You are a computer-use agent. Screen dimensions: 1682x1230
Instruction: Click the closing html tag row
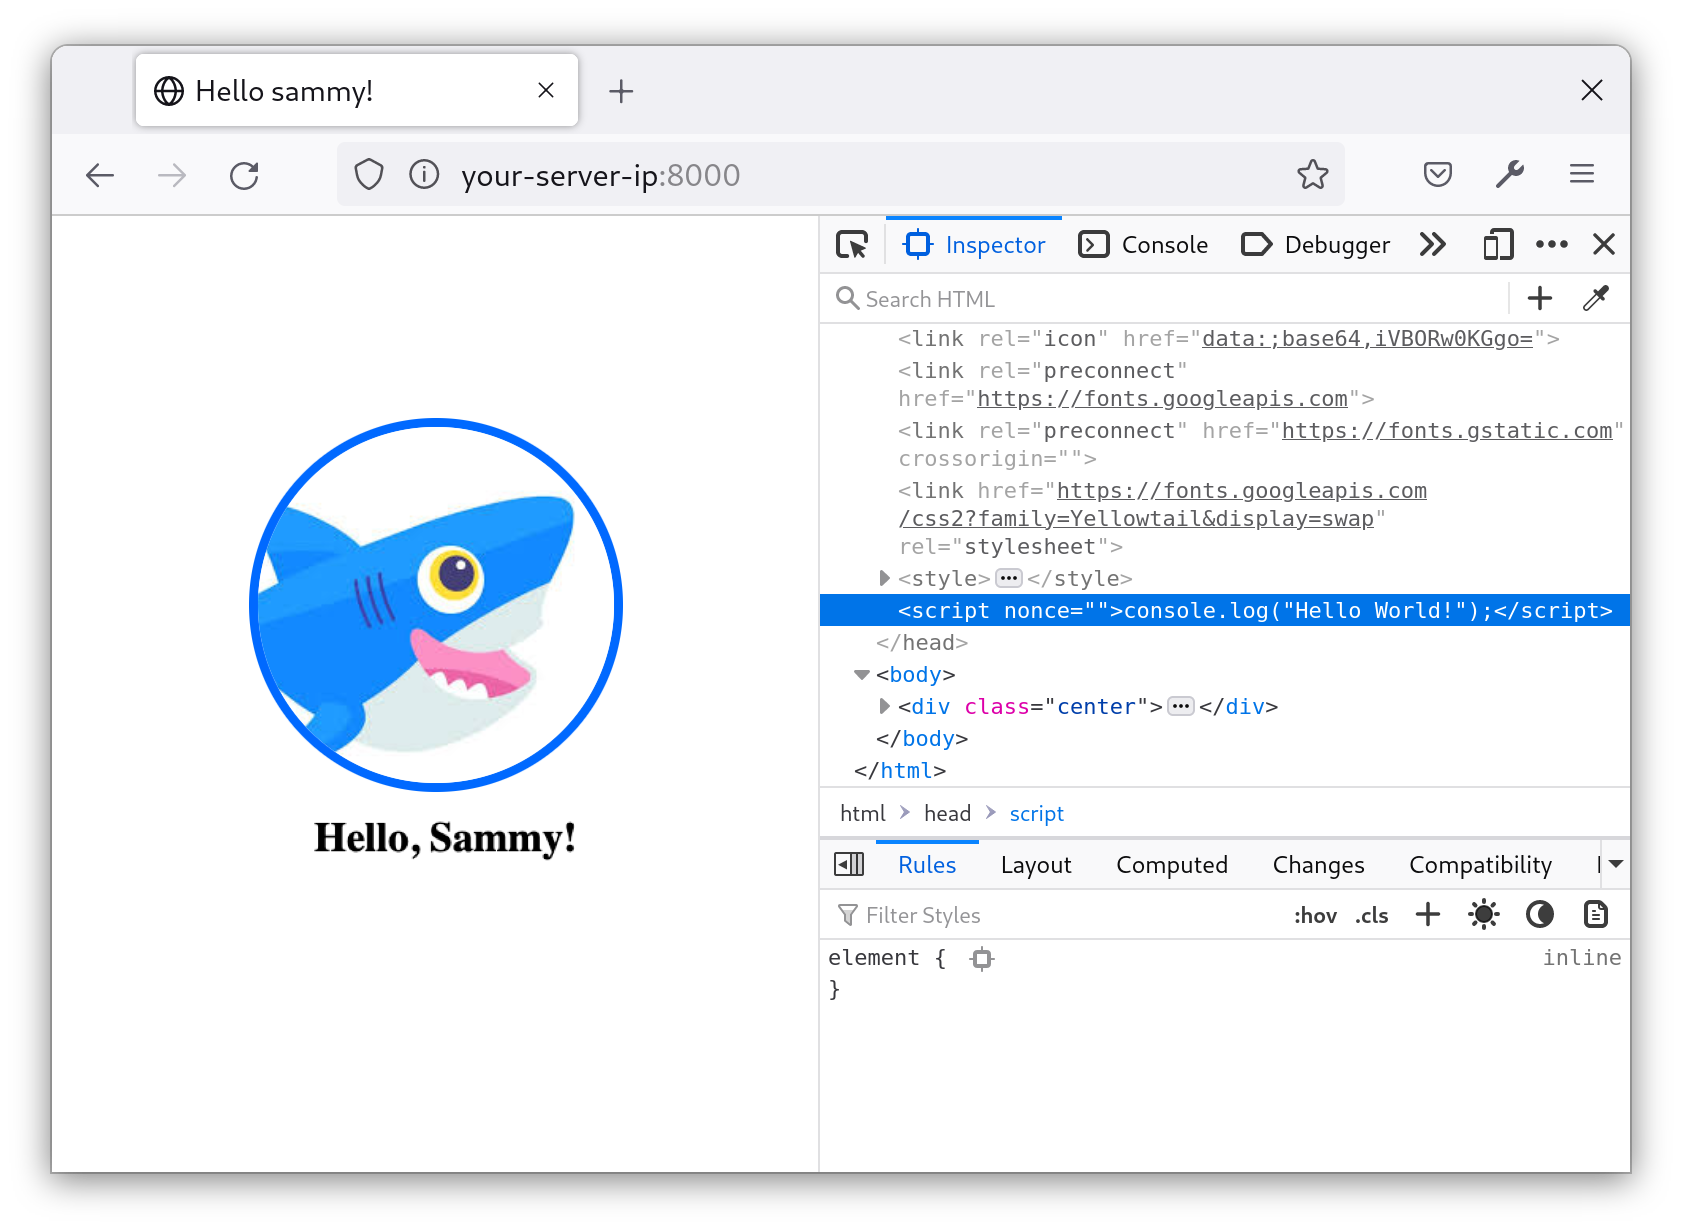coord(1225,771)
